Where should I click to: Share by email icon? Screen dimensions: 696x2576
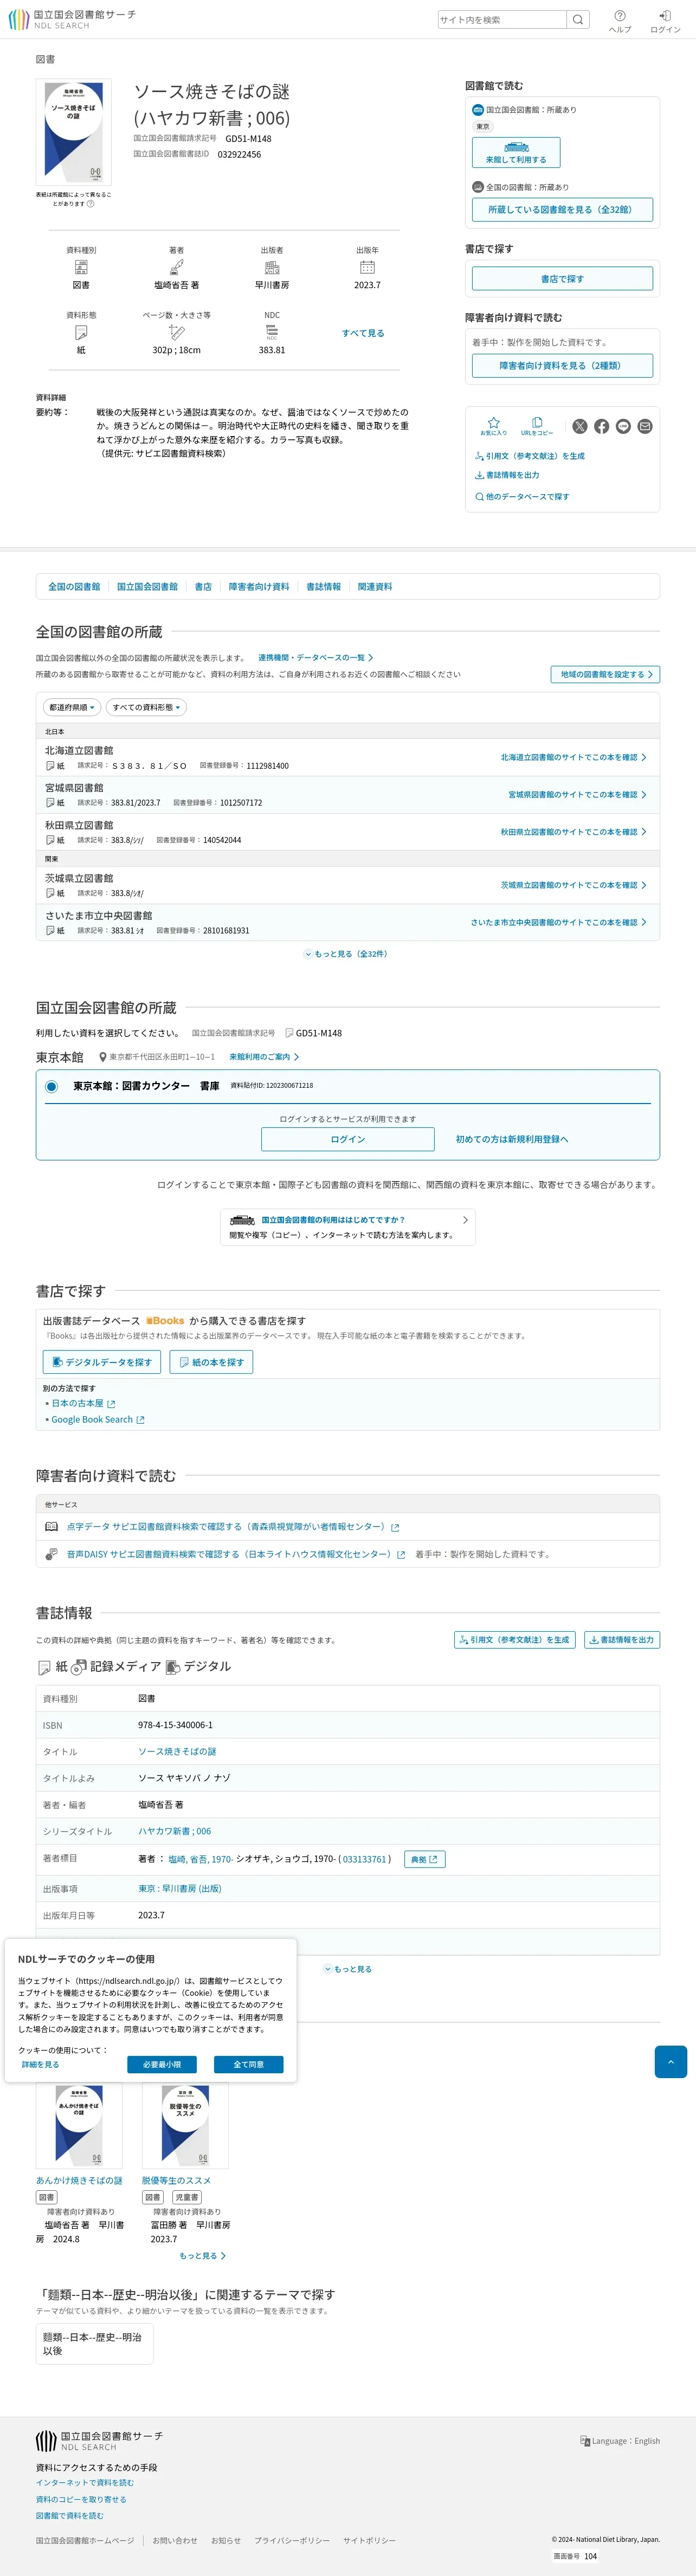click(x=645, y=426)
